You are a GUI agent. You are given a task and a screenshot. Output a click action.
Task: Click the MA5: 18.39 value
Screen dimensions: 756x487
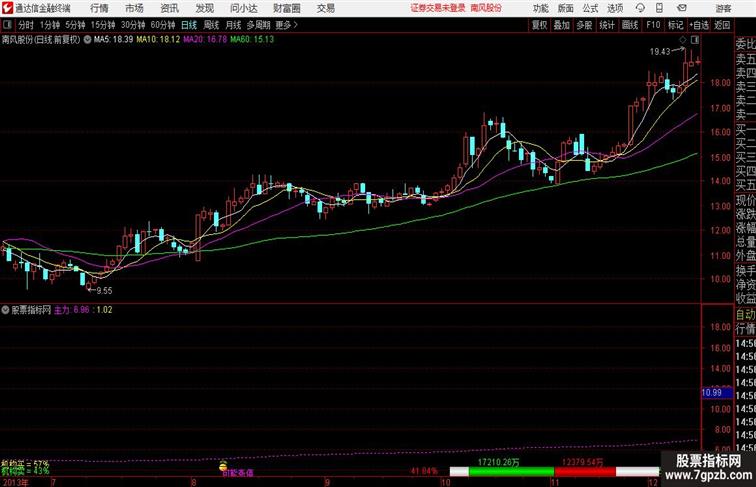[x=113, y=40]
